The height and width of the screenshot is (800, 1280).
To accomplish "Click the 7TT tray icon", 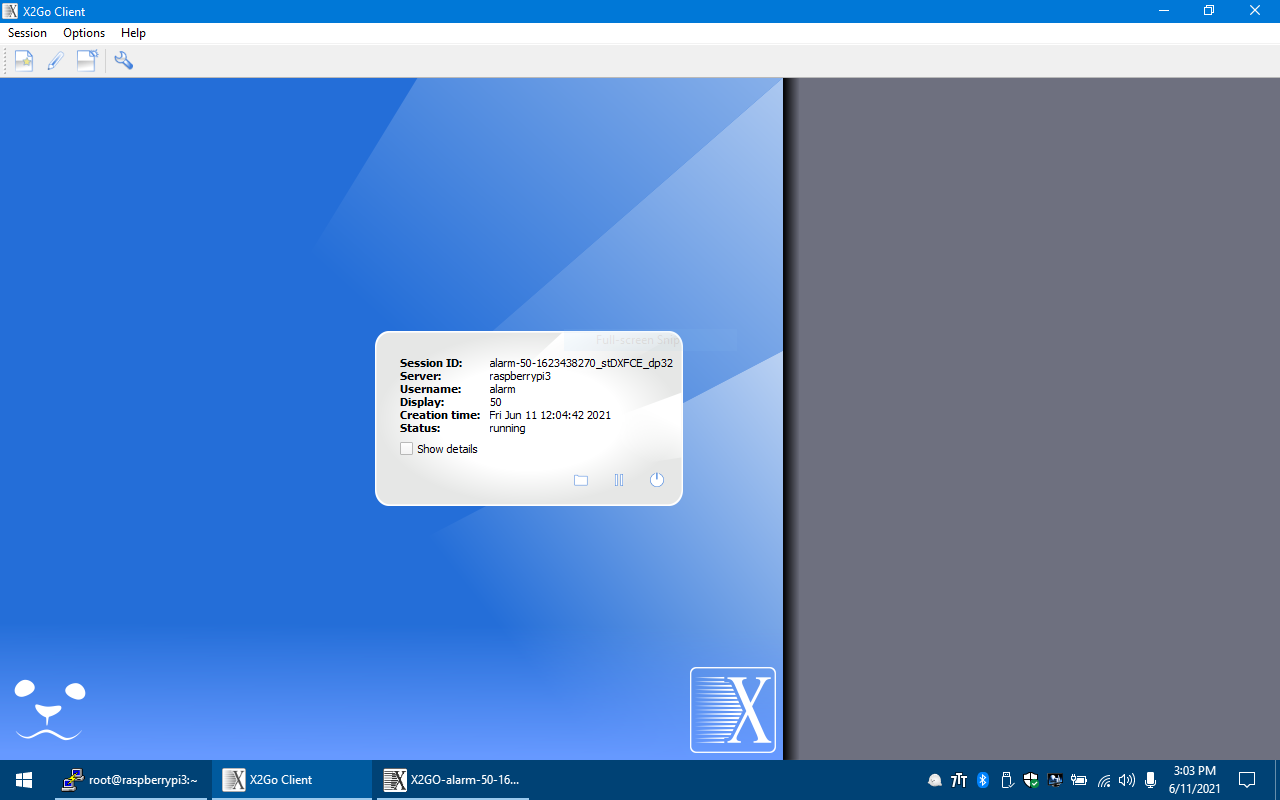I will point(959,780).
